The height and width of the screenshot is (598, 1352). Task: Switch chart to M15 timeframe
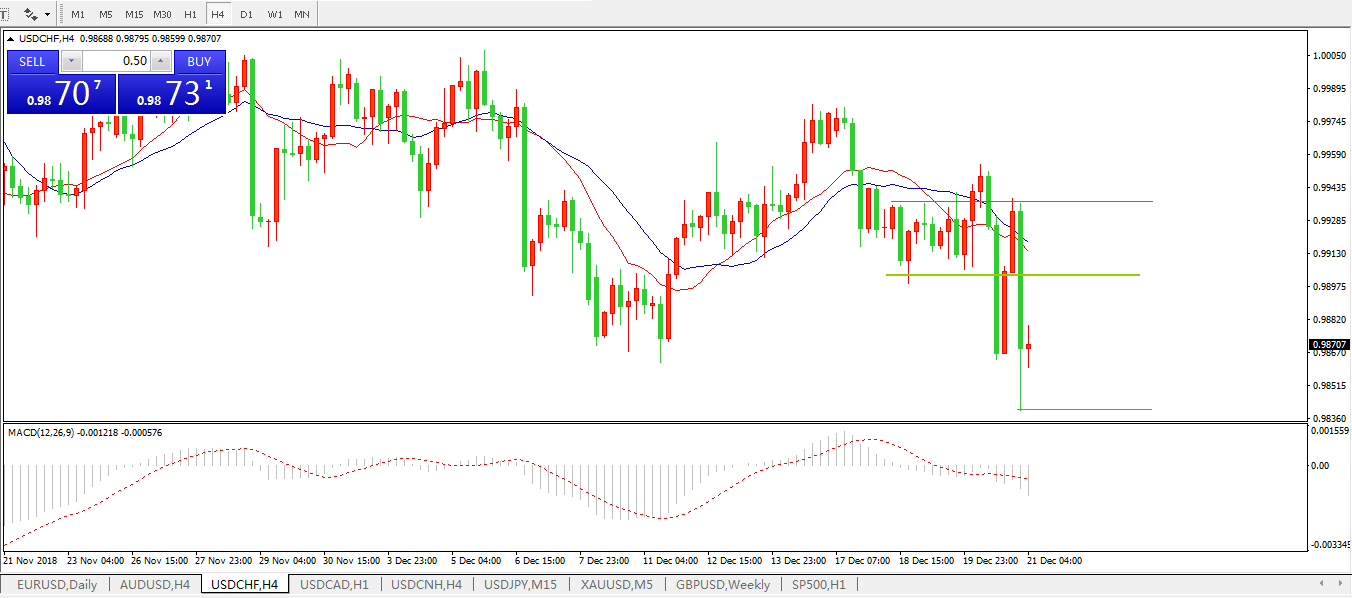click(x=133, y=14)
